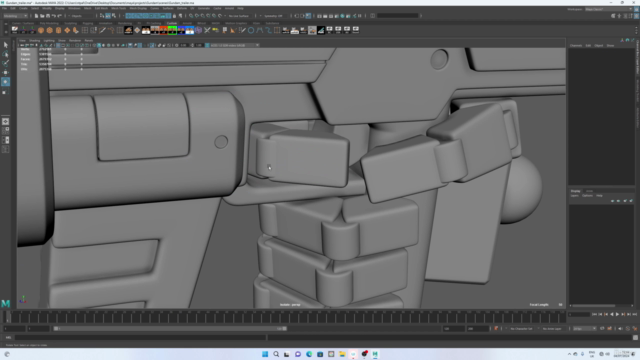
Task: Switch to the Rigging shelf tab
Action: click(x=88, y=23)
